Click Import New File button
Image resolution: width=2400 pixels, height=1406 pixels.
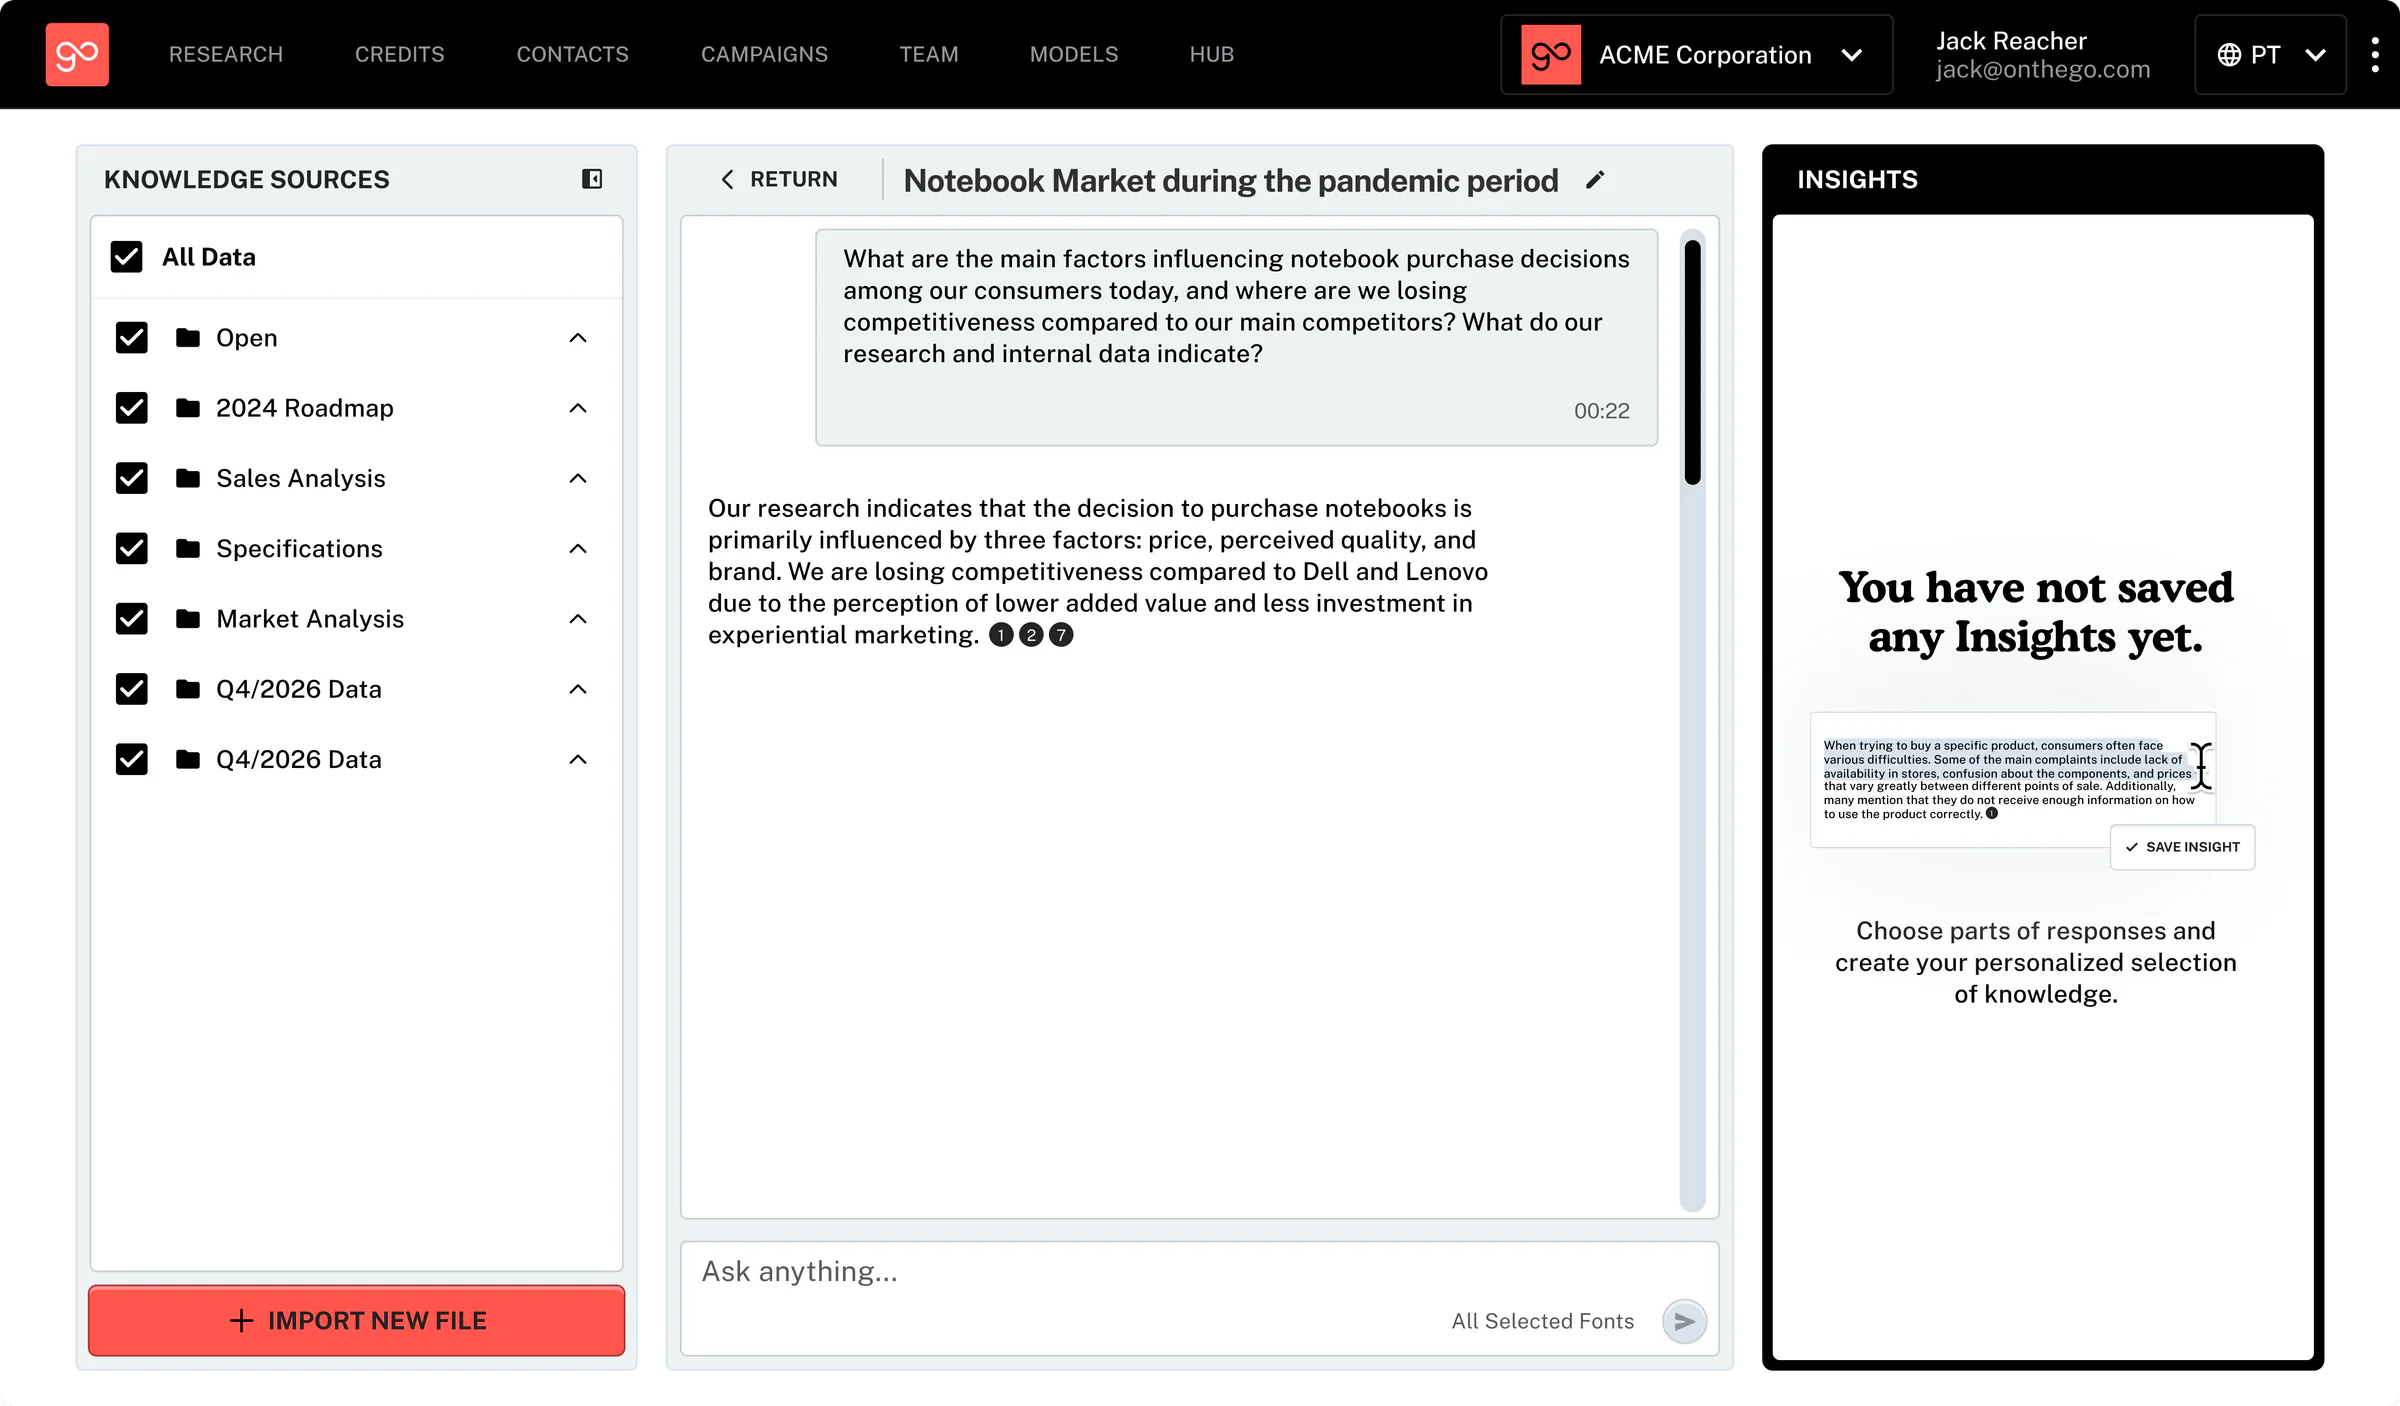click(357, 1321)
